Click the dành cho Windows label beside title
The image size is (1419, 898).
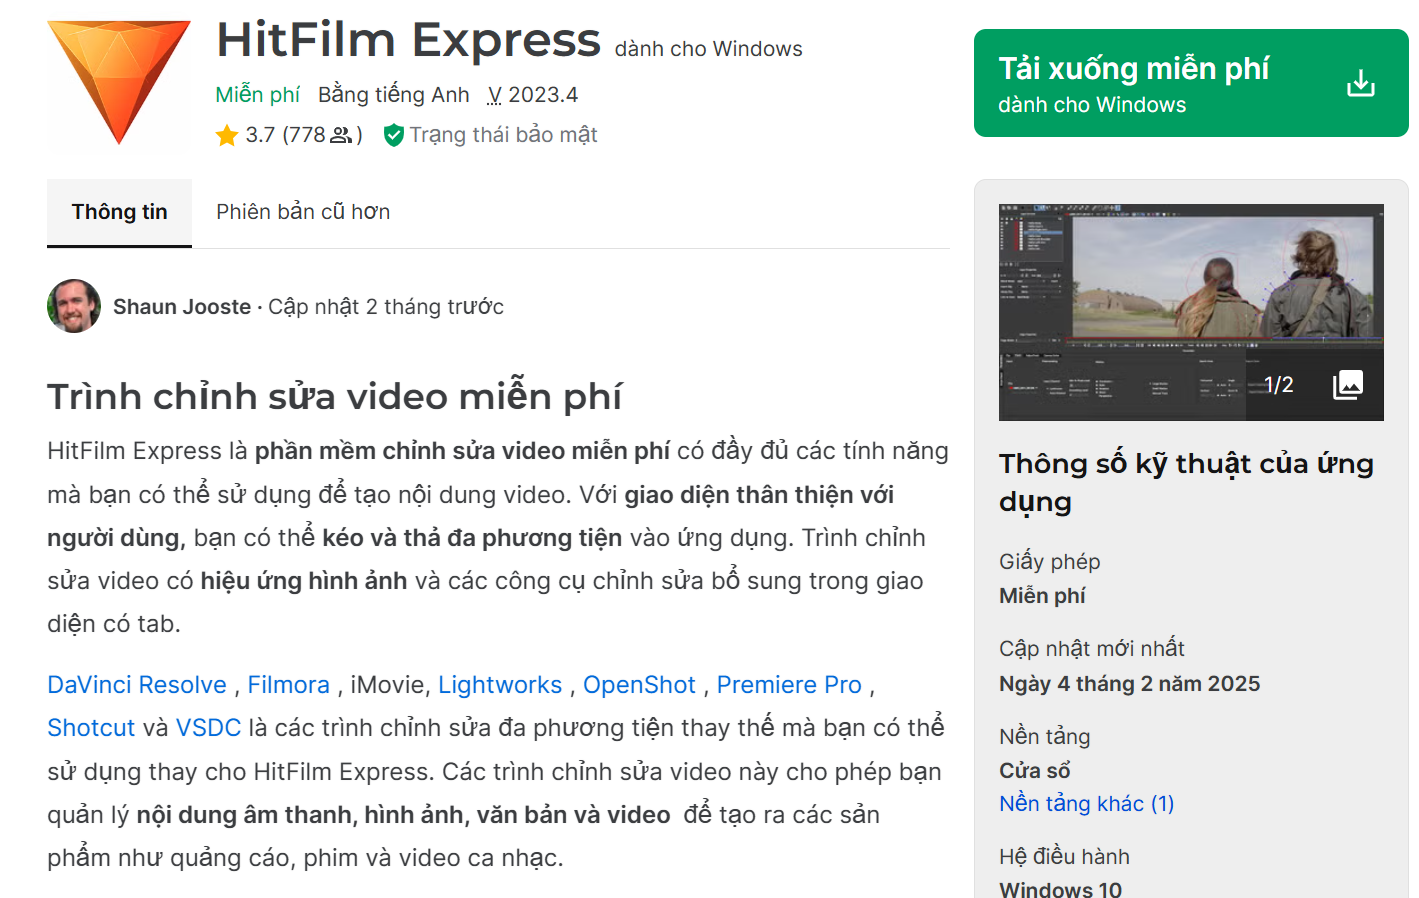click(708, 49)
